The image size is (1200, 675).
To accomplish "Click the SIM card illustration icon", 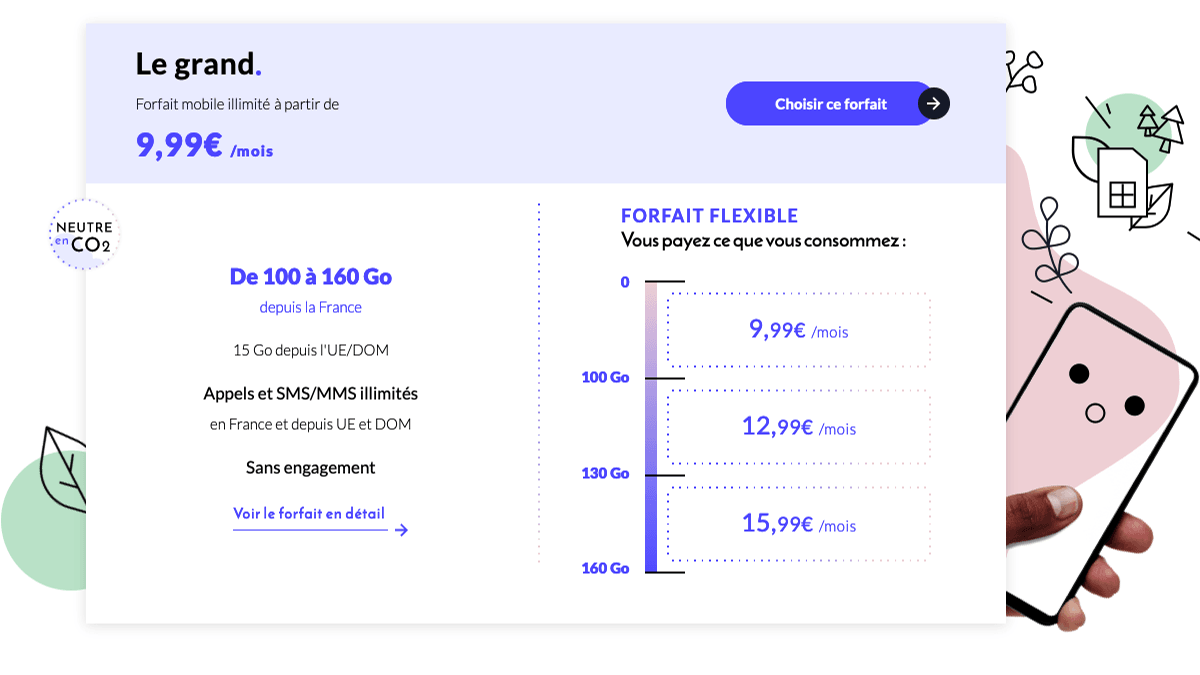I will [x=1121, y=185].
